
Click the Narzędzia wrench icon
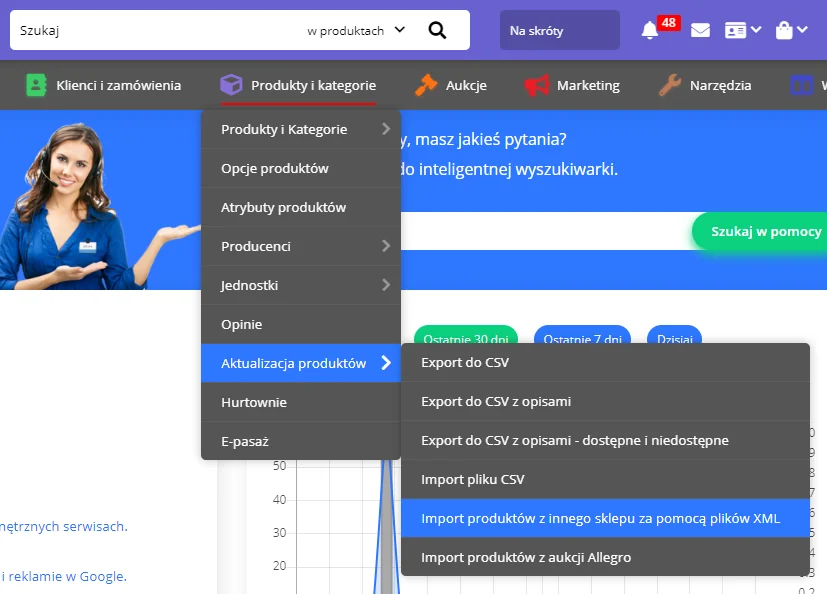click(670, 85)
